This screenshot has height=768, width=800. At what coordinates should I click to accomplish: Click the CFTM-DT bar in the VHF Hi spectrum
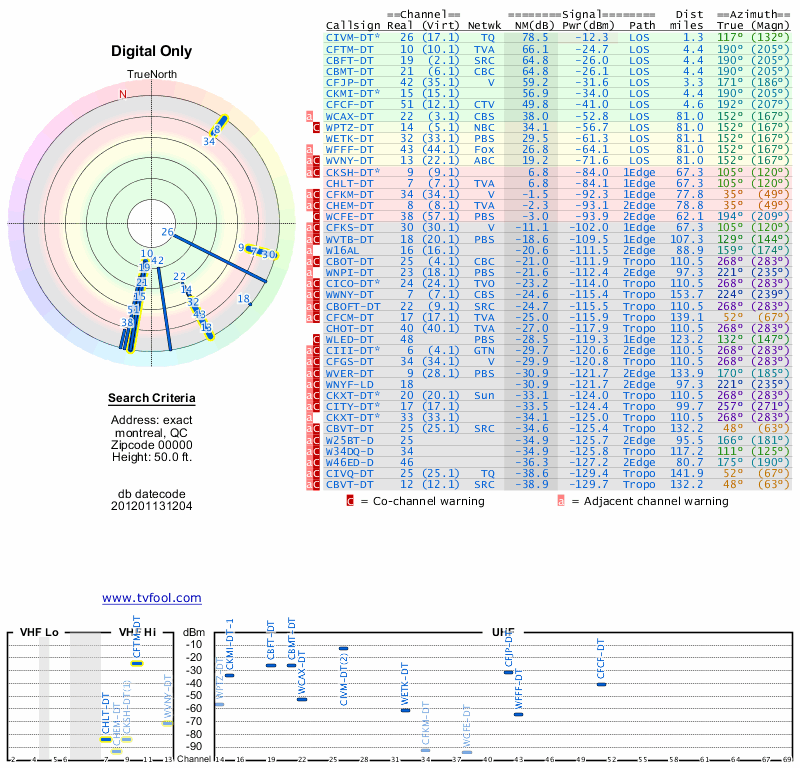point(137,663)
